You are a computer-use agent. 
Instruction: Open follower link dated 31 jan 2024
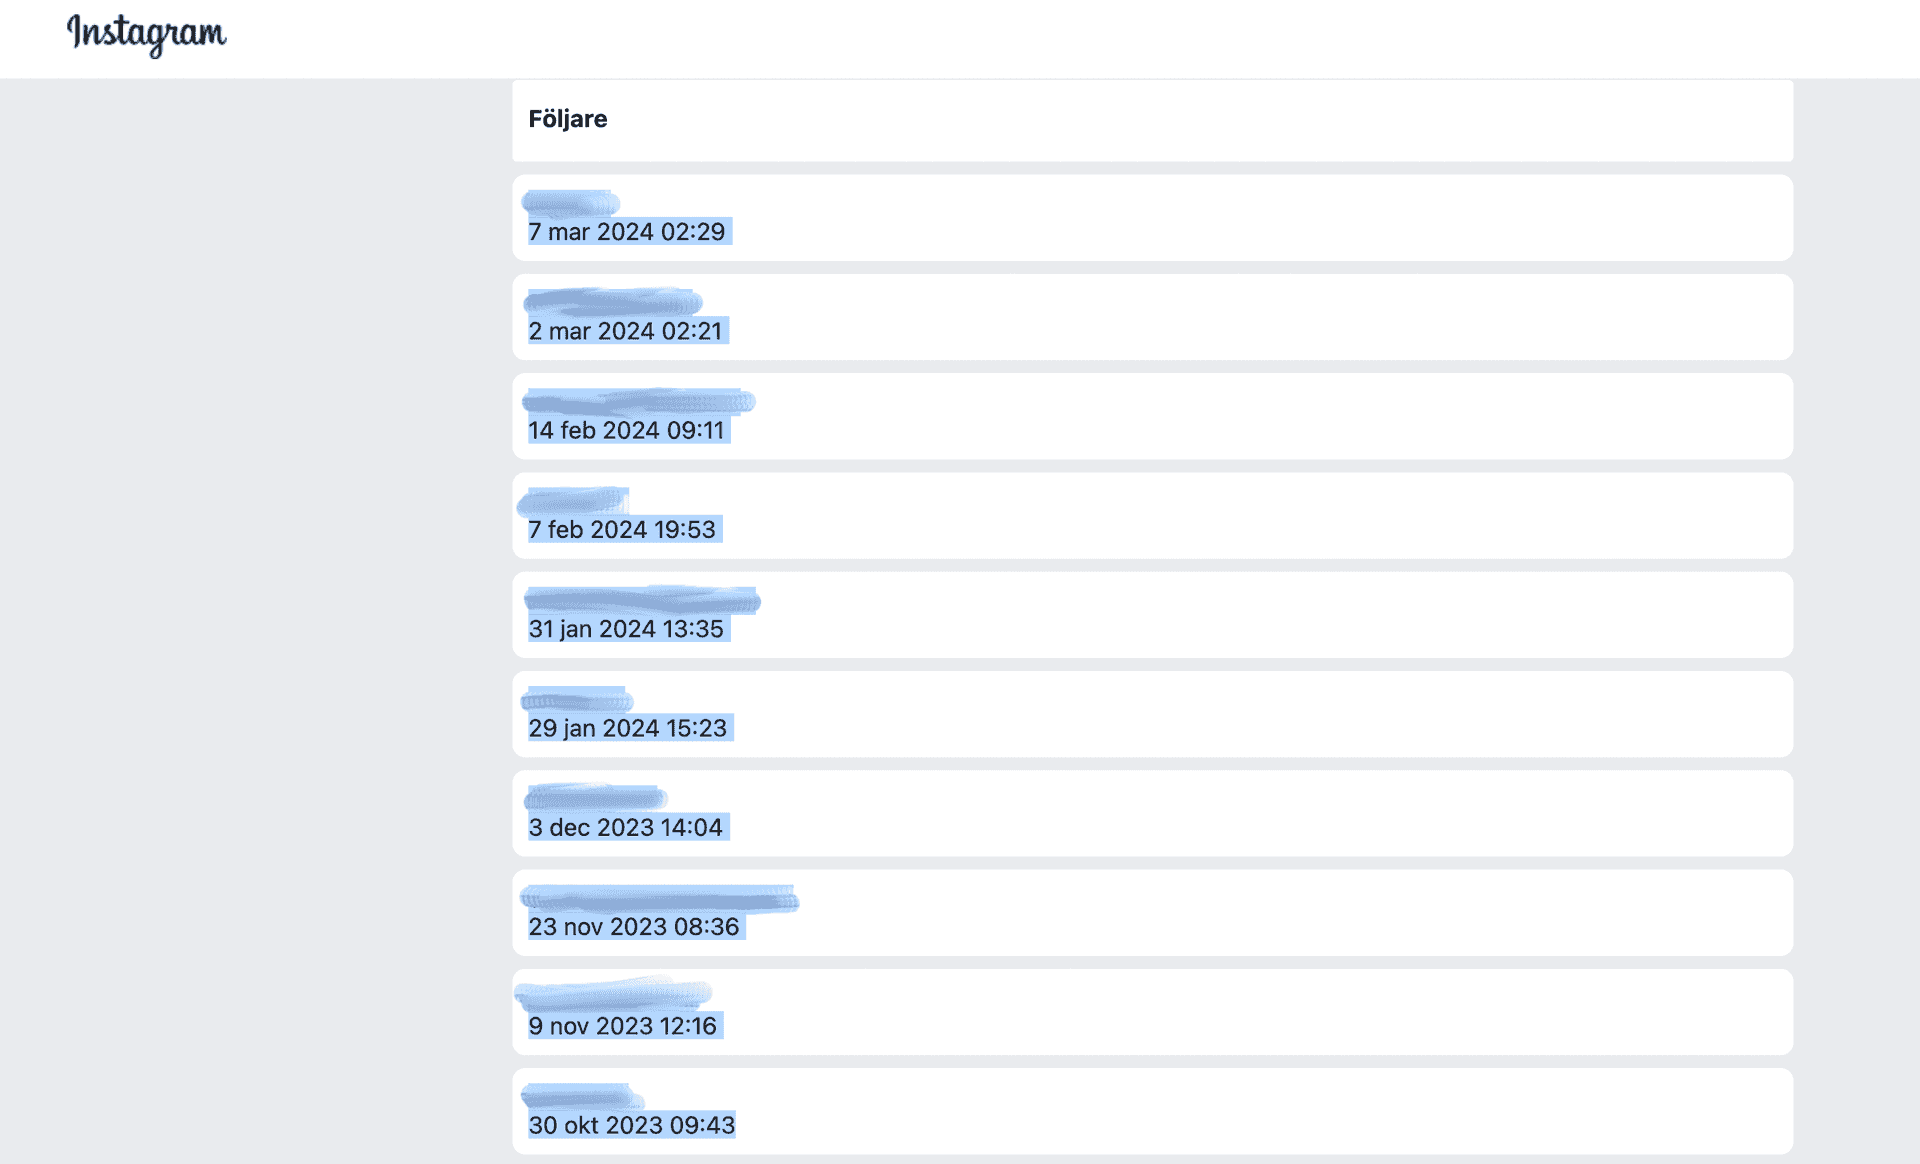[641, 600]
